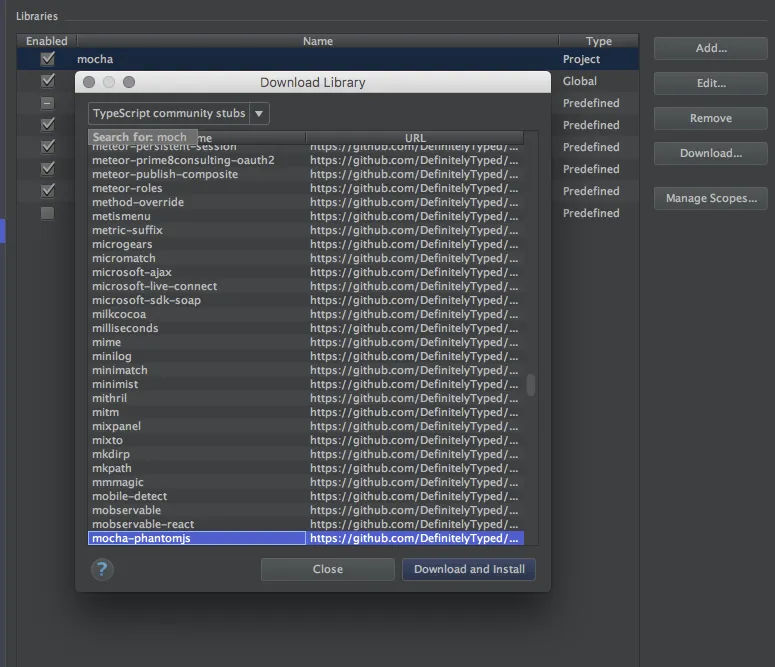
Task: Click the Type column header
Action: 599,41
